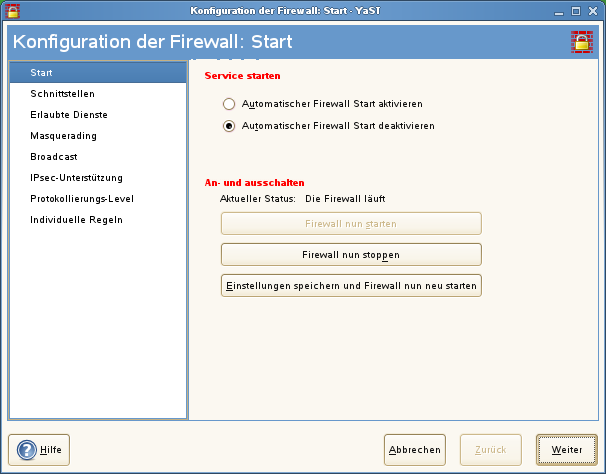Click the YaST lock icon in title bar
The width and height of the screenshot is (606, 474).
click(13, 12)
